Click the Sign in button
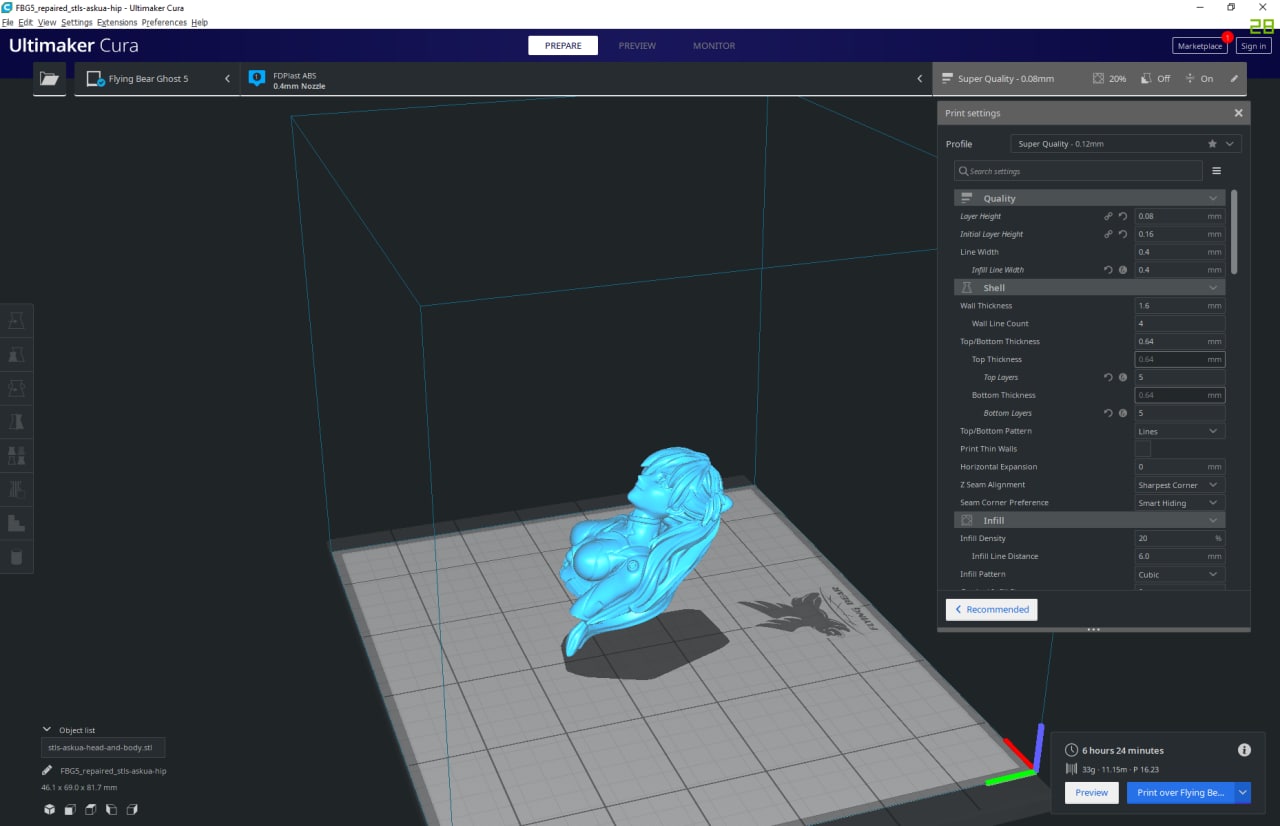The image size is (1280, 826). 1253,46
